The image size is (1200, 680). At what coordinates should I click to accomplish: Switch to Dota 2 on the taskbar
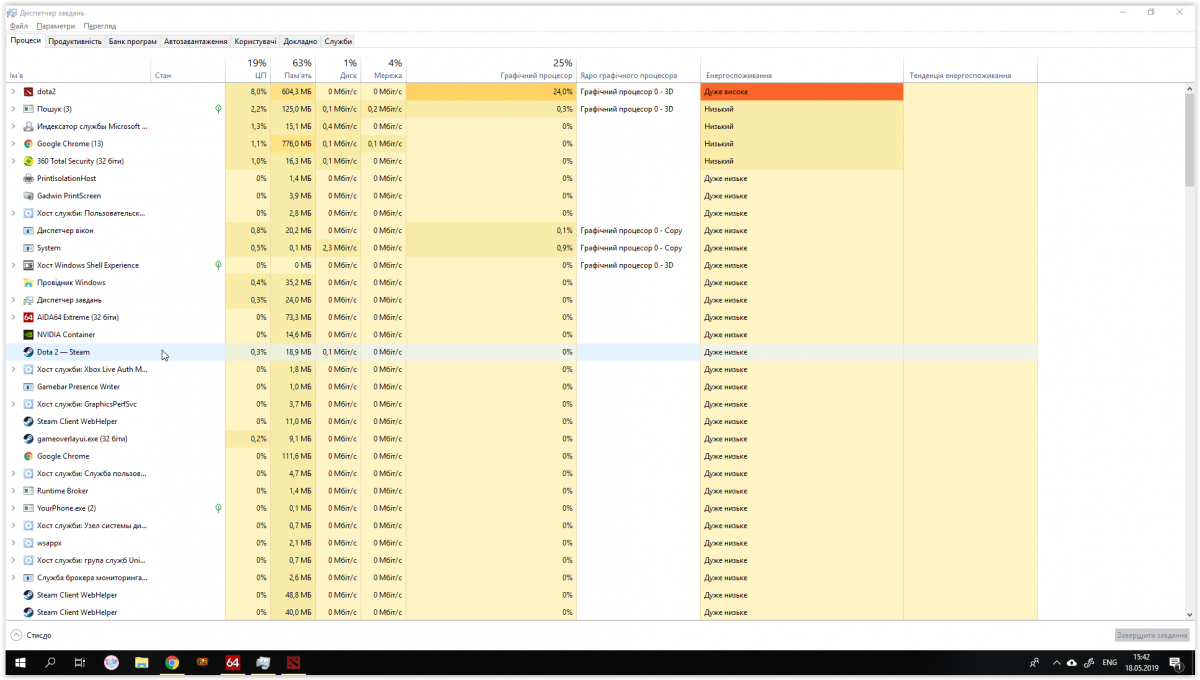click(x=293, y=662)
